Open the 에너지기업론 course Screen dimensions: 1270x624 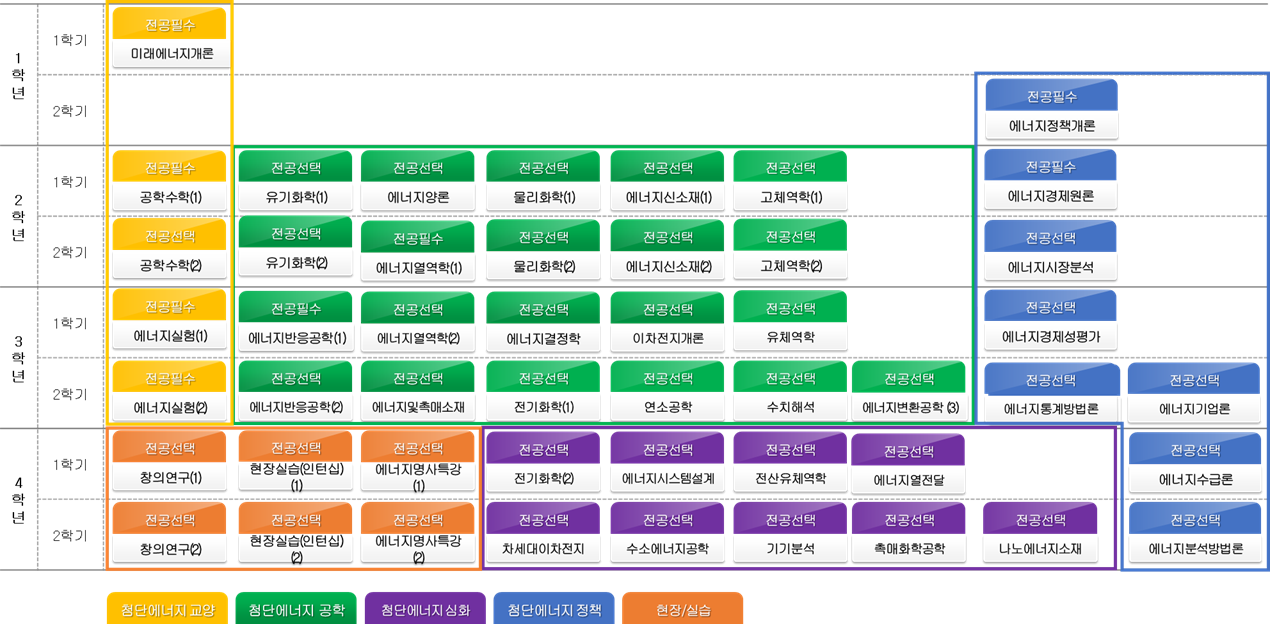[x=1194, y=394]
